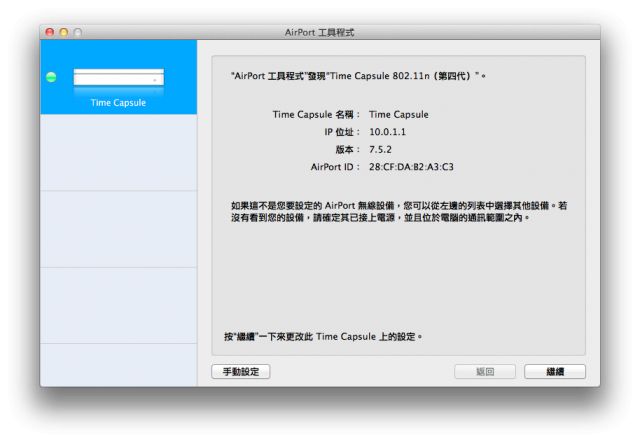This screenshot has height=442, width=640.
Task: Click the Time Capsule 名稱 label
Action: pyautogui.click(x=316, y=114)
